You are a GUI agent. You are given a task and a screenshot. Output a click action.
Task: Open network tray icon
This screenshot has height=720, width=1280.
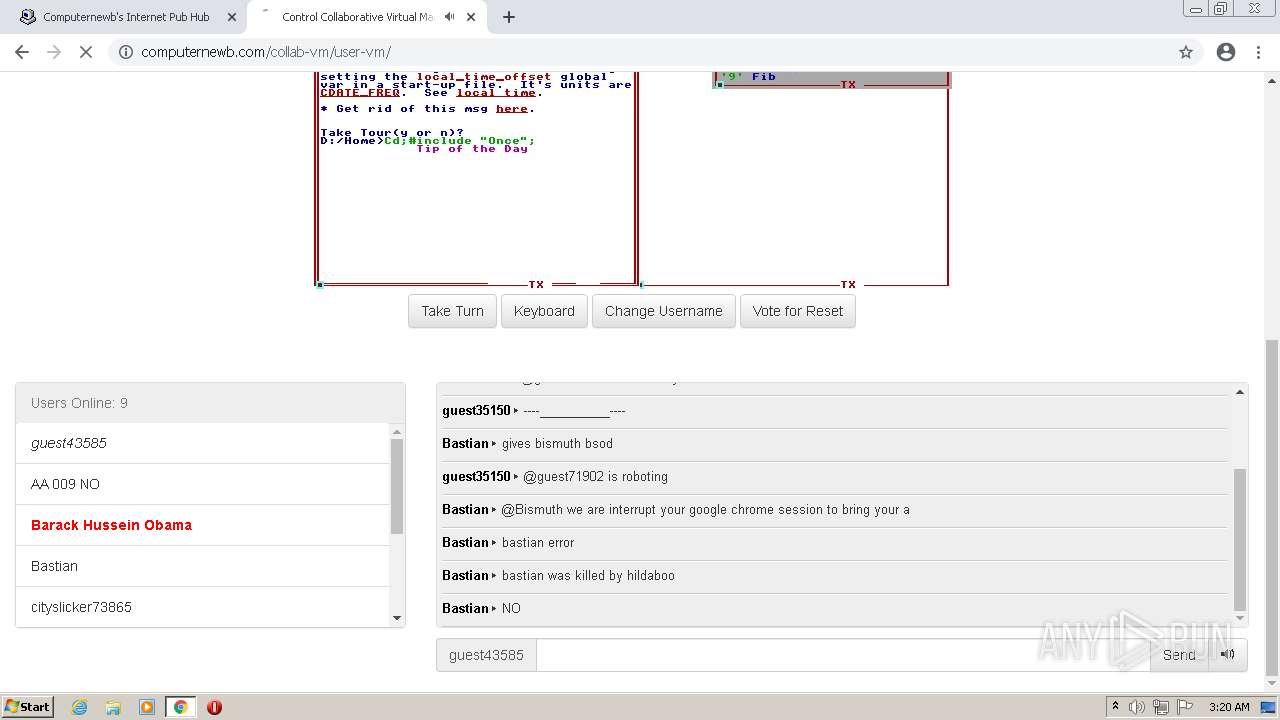pyautogui.click(x=1160, y=707)
